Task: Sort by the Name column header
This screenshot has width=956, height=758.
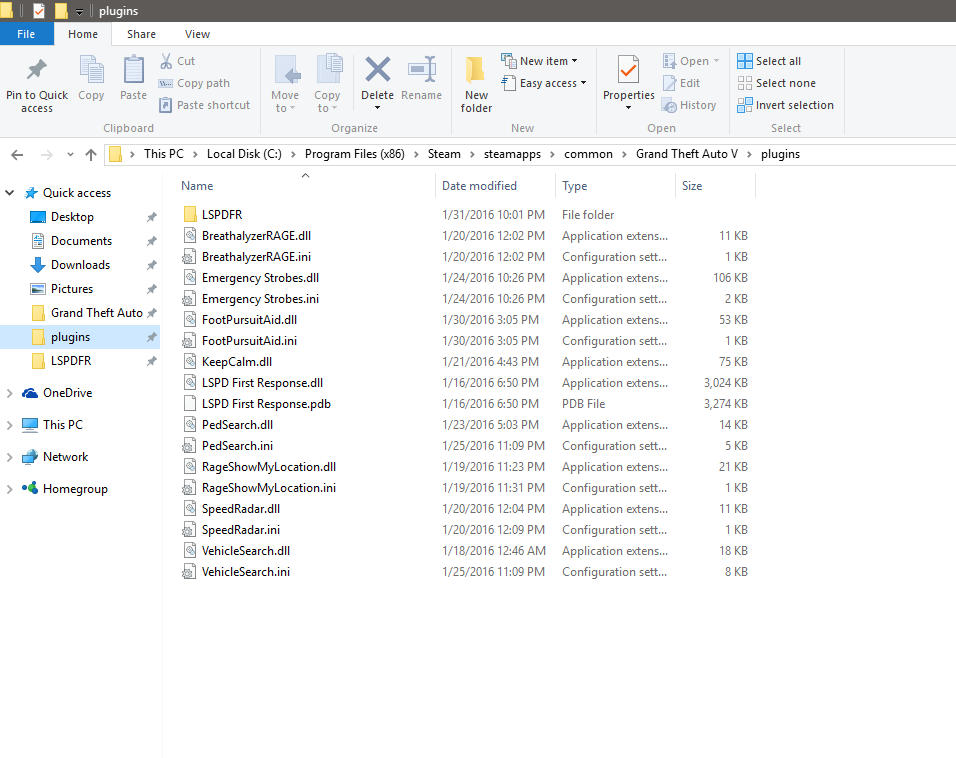Action: point(305,186)
